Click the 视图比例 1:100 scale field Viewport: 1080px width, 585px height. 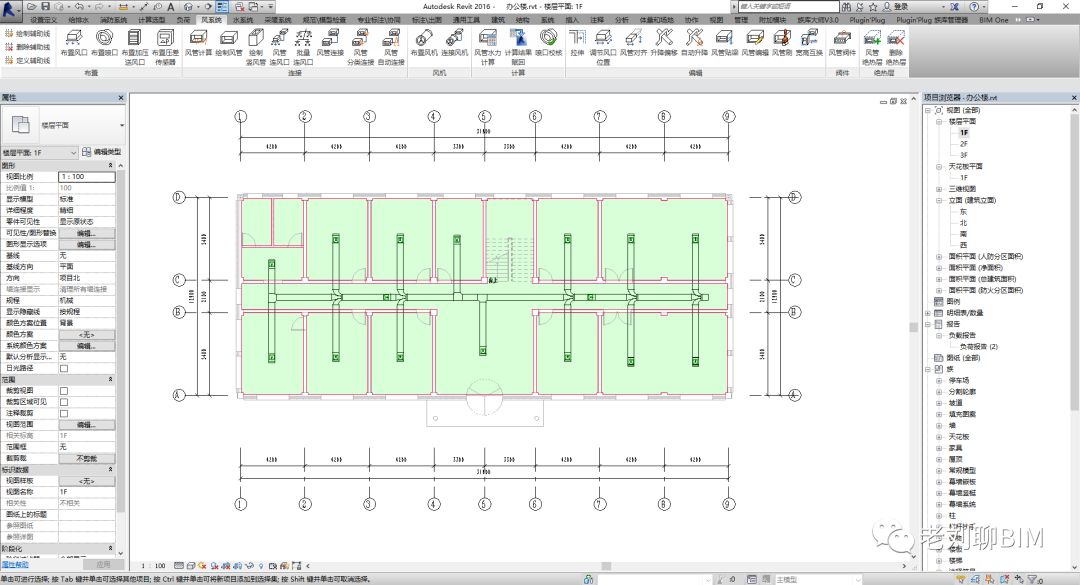pyautogui.click(x=87, y=177)
